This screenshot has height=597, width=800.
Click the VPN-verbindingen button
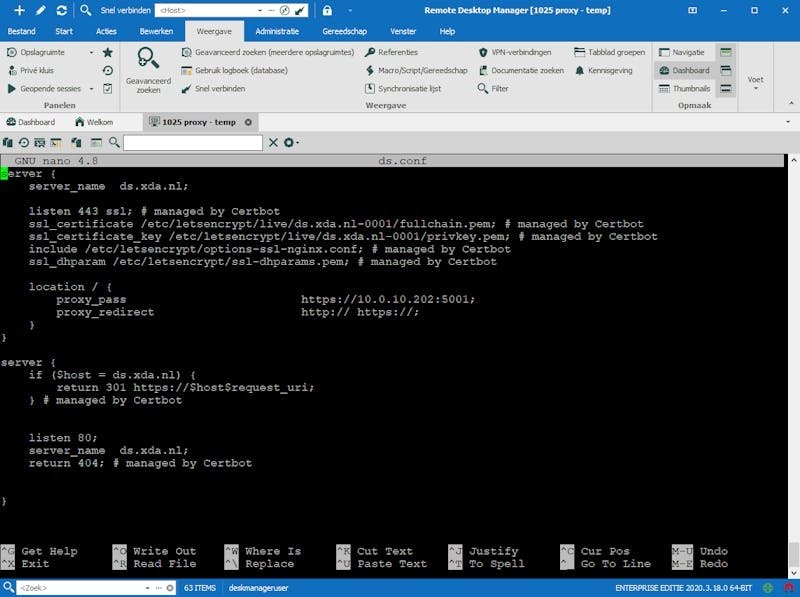515,52
